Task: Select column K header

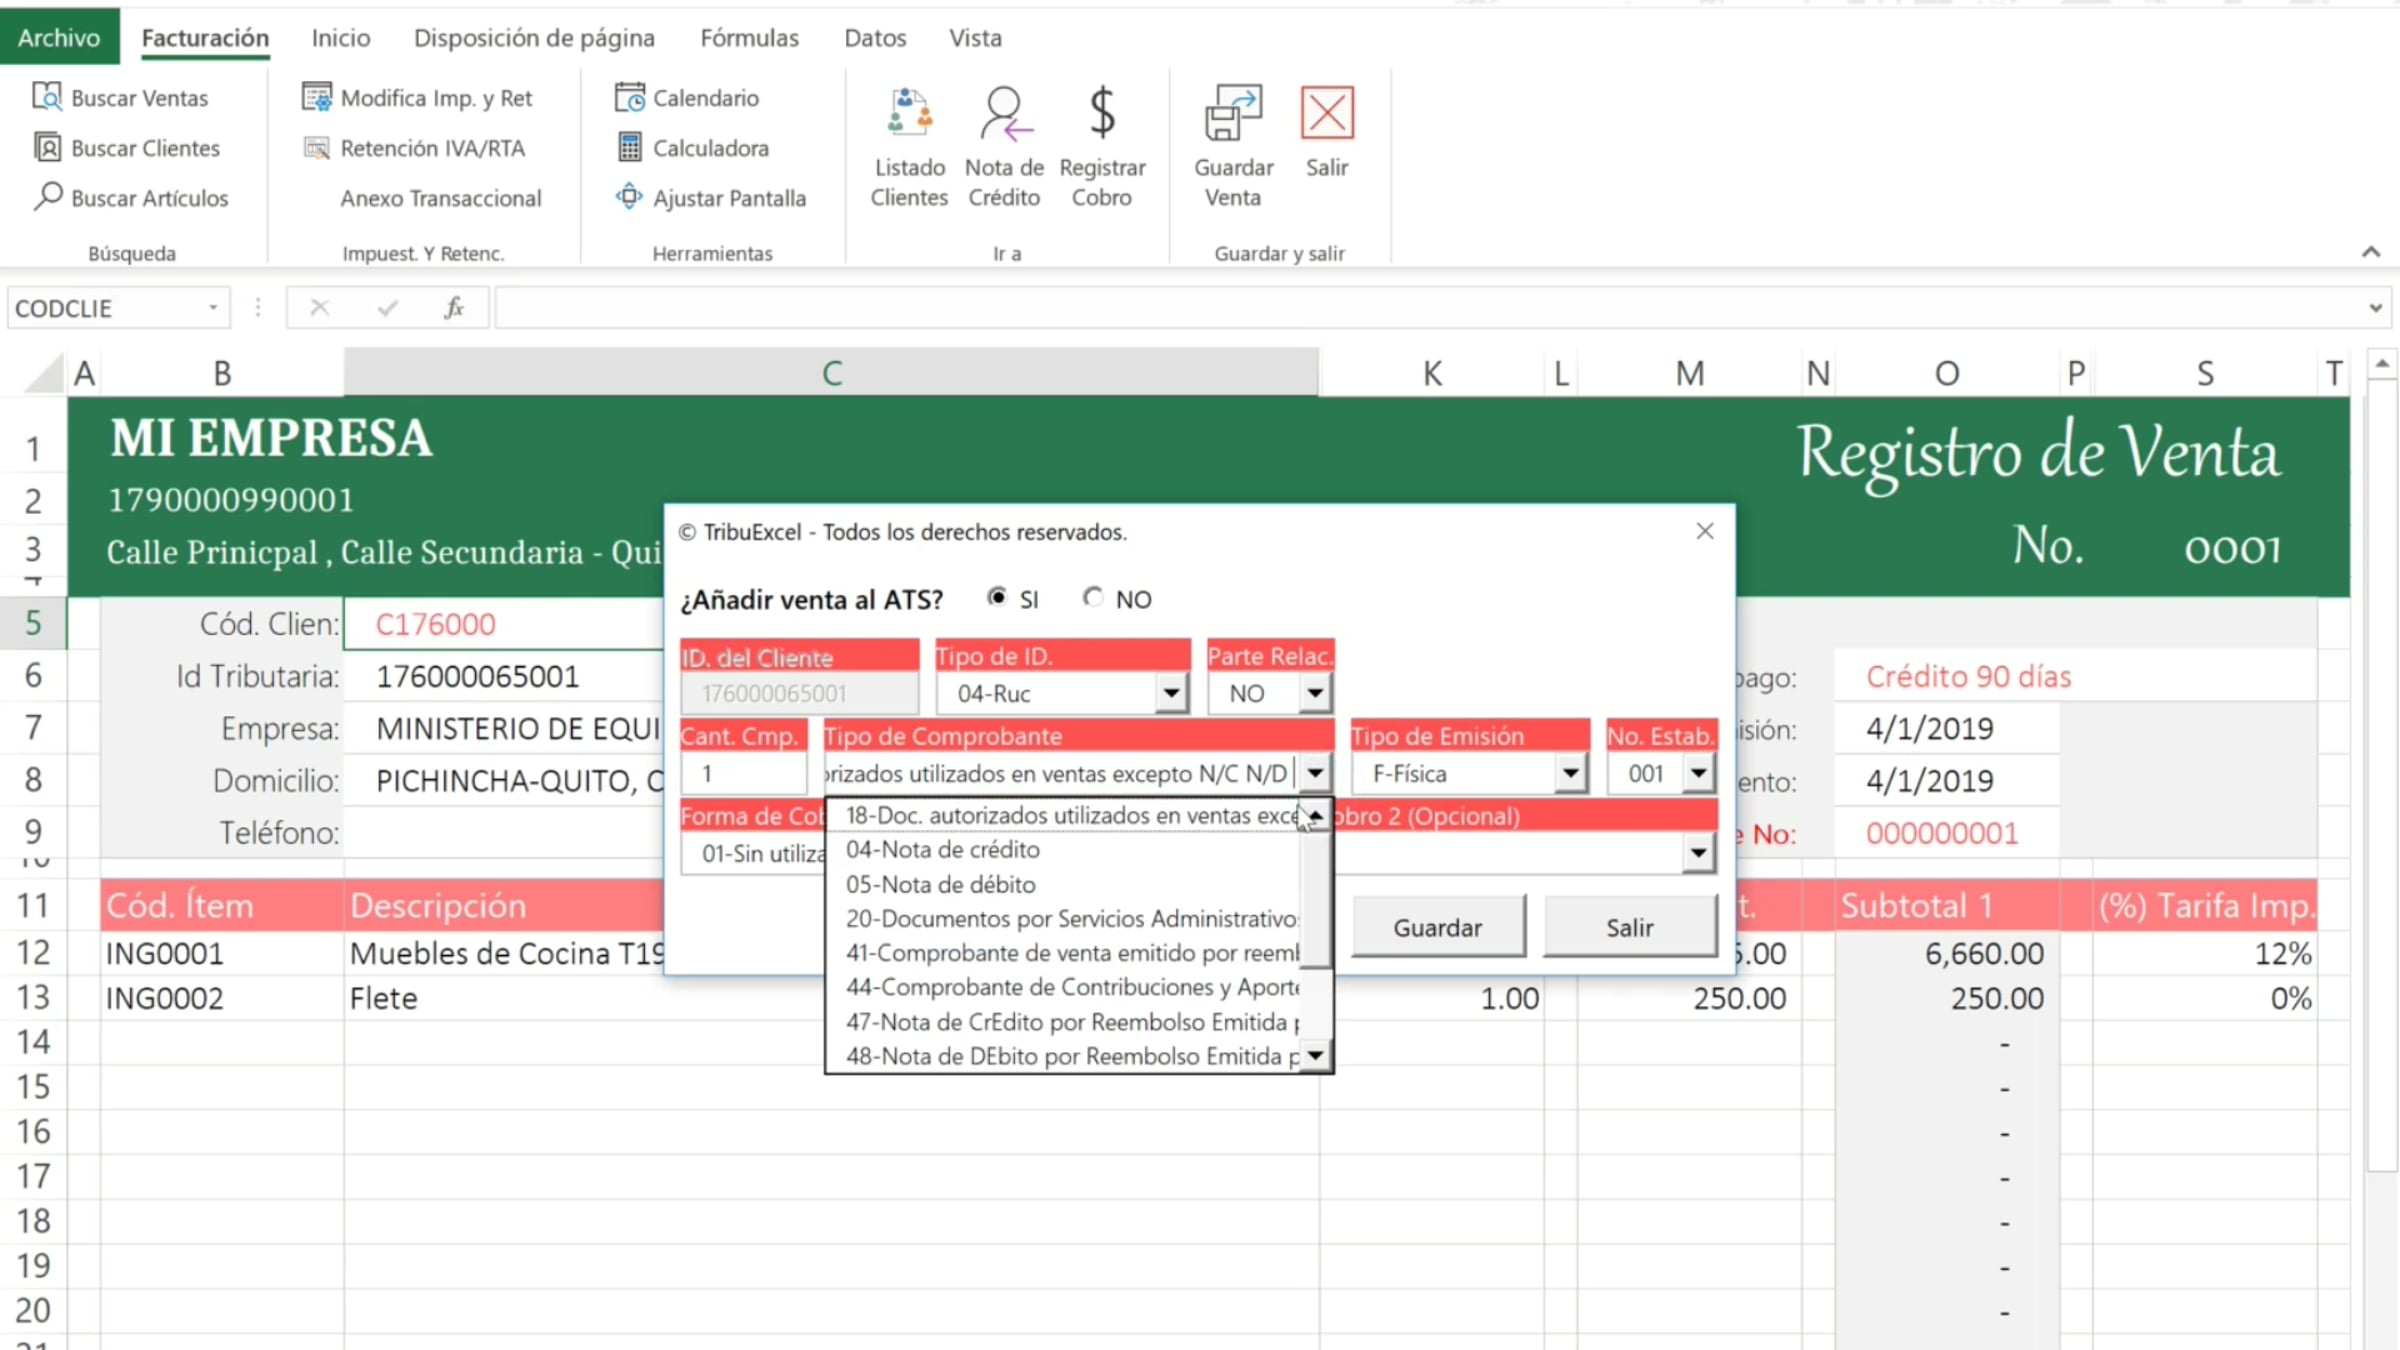Action: tap(1432, 373)
